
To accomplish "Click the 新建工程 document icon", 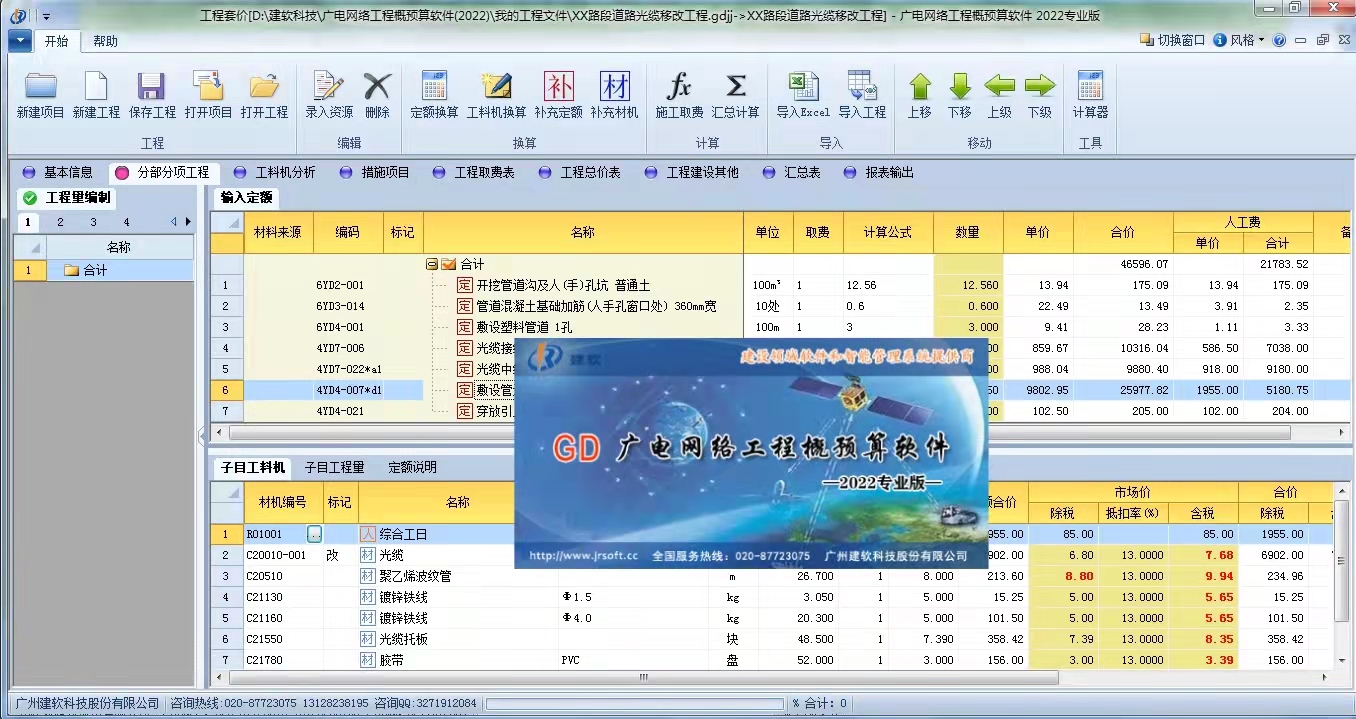I will (x=96, y=86).
